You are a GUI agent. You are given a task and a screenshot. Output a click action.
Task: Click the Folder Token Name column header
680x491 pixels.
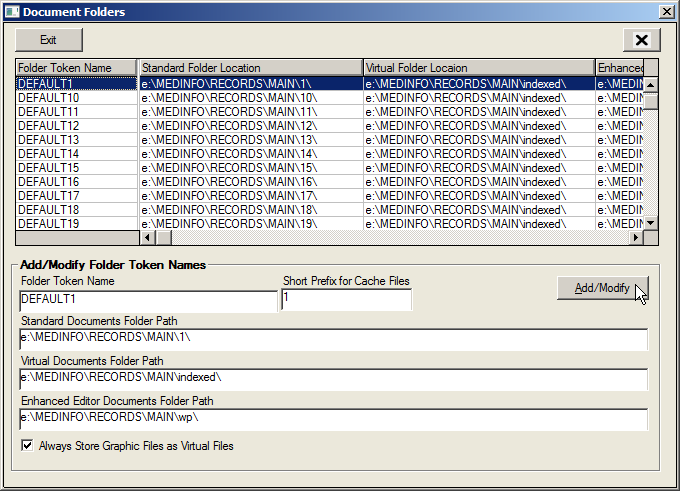pyautogui.click(x=76, y=68)
